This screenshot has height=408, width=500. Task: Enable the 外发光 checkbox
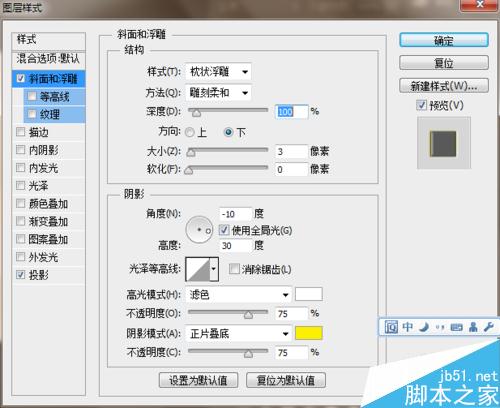[x=21, y=257]
